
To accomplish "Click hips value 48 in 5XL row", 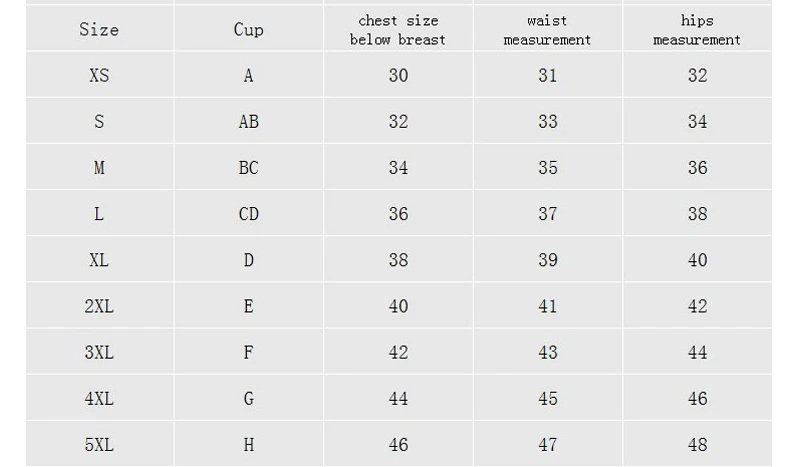I will click(697, 445).
